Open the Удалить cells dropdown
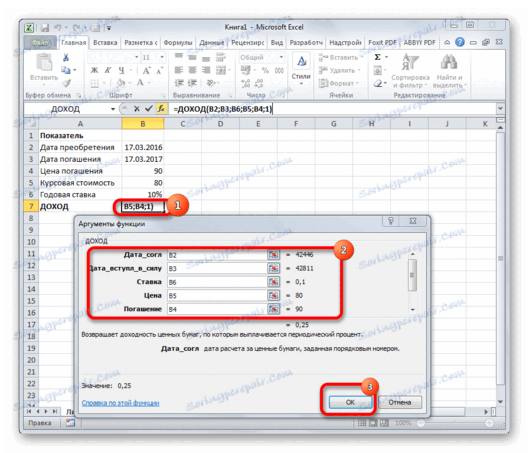This screenshot has height=453, width=529. pyautogui.click(x=339, y=70)
